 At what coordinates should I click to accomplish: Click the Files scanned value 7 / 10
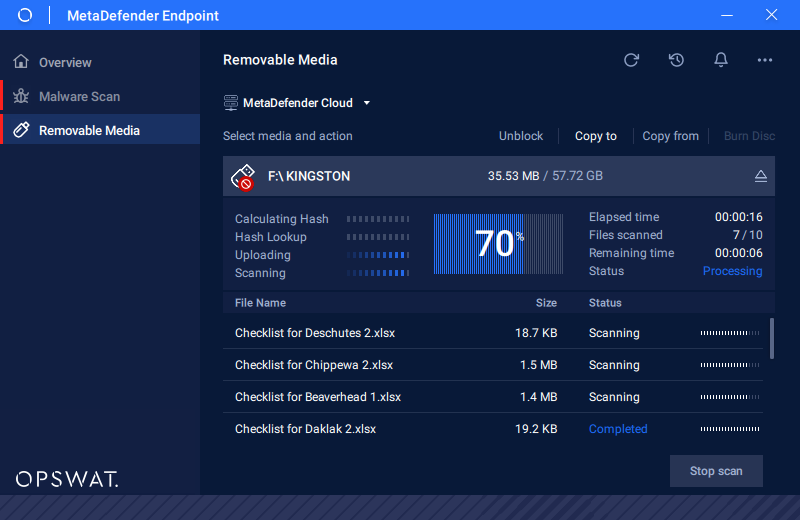[747, 235]
